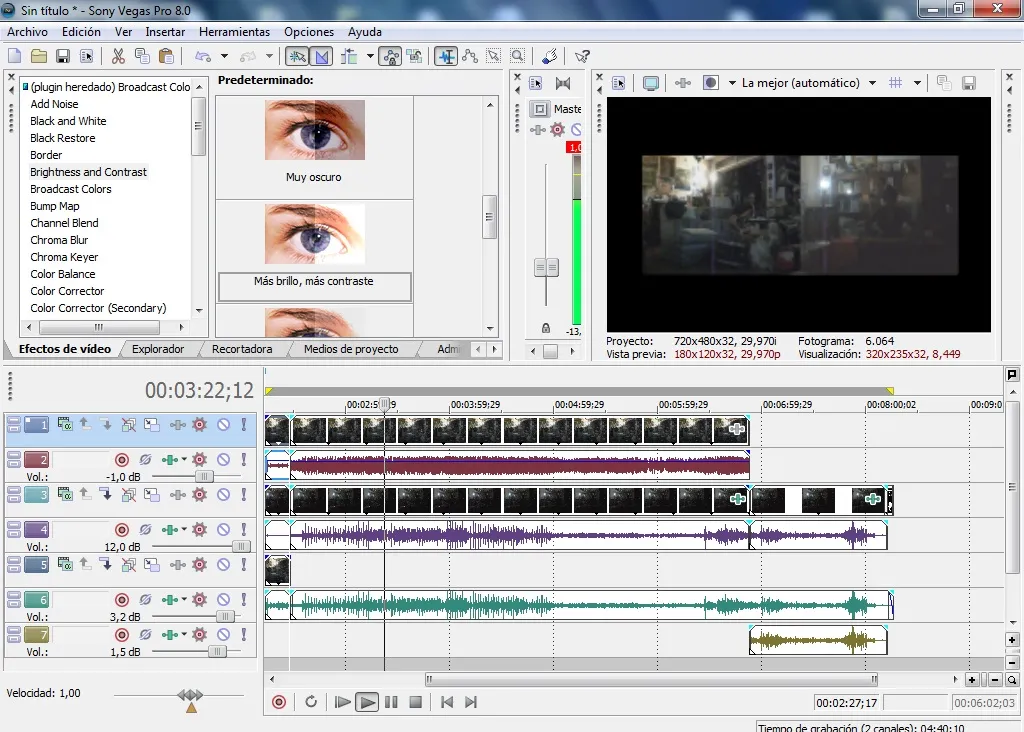Toggle the loop playback button
The width and height of the screenshot is (1024, 732).
311,702
